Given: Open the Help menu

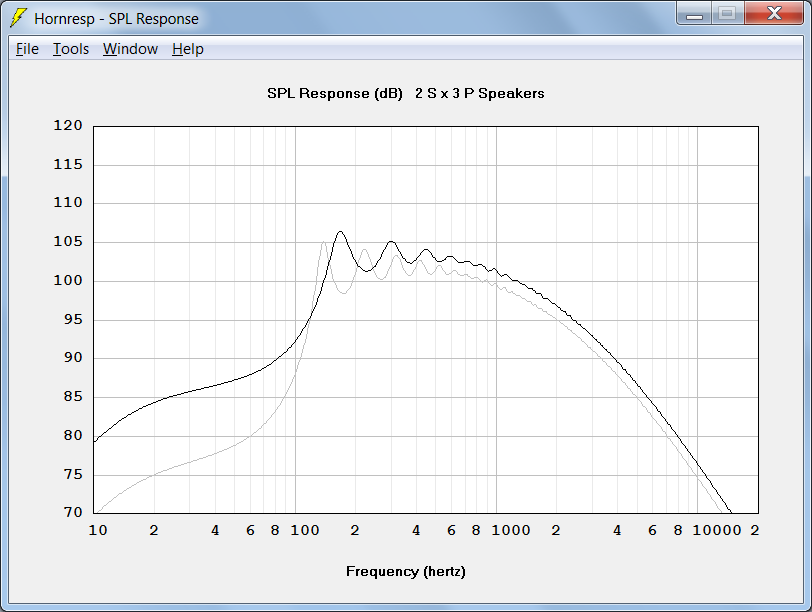Looking at the screenshot, I should pyautogui.click(x=187, y=49).
